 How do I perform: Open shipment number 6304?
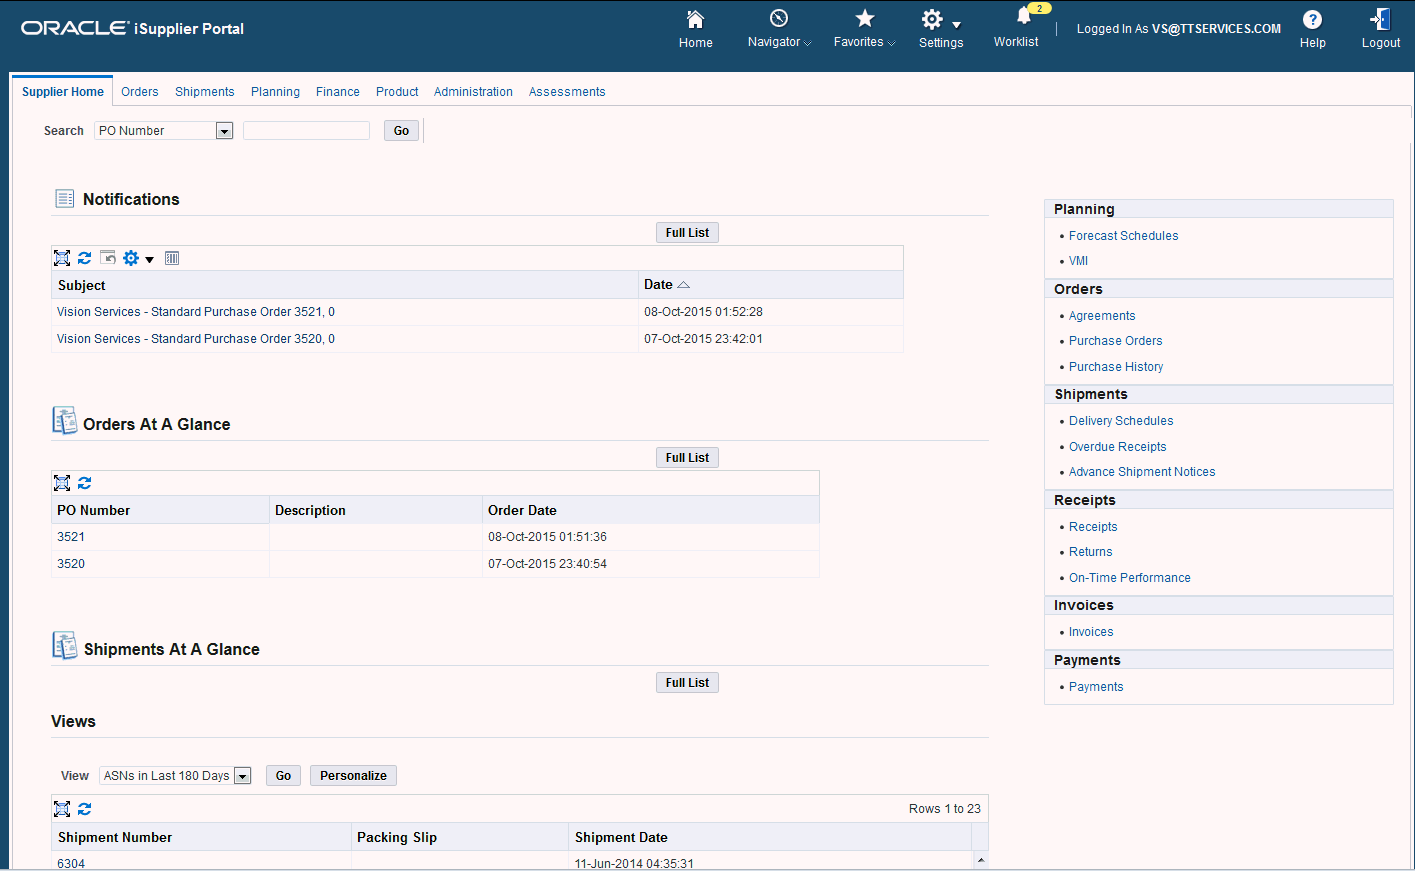(x=71, y=863)
